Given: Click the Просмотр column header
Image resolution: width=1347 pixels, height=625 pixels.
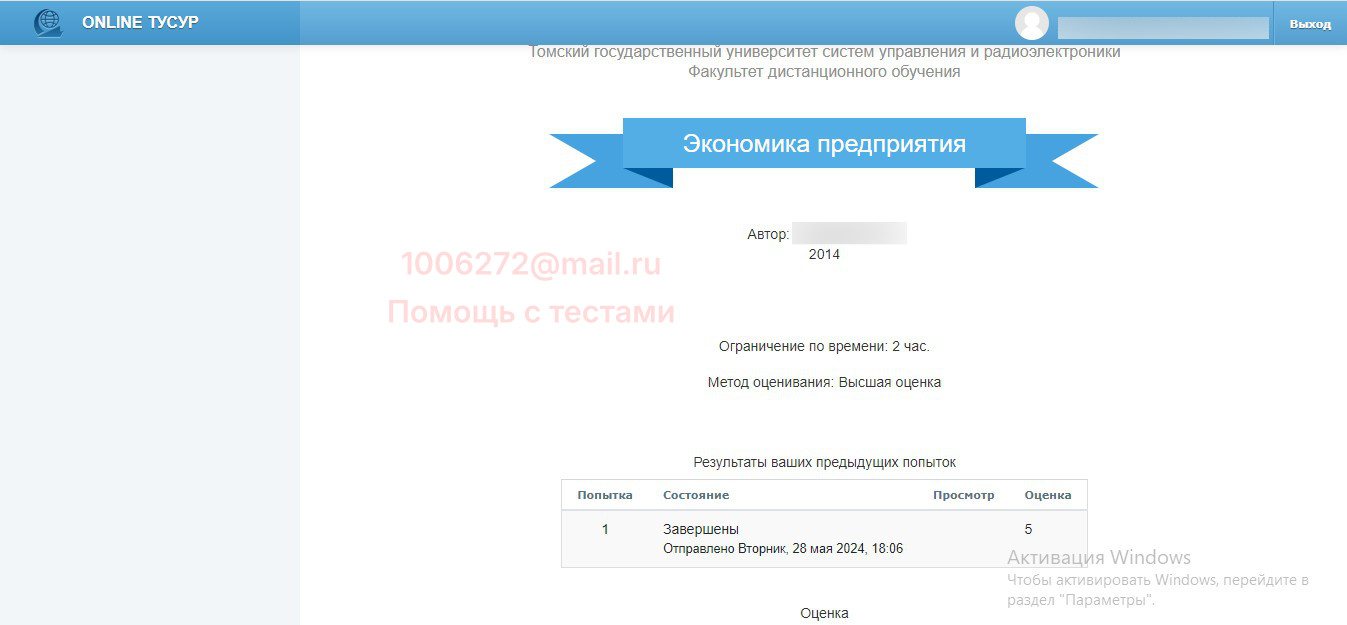Looking at the screenshot, I should coord(963,495).
